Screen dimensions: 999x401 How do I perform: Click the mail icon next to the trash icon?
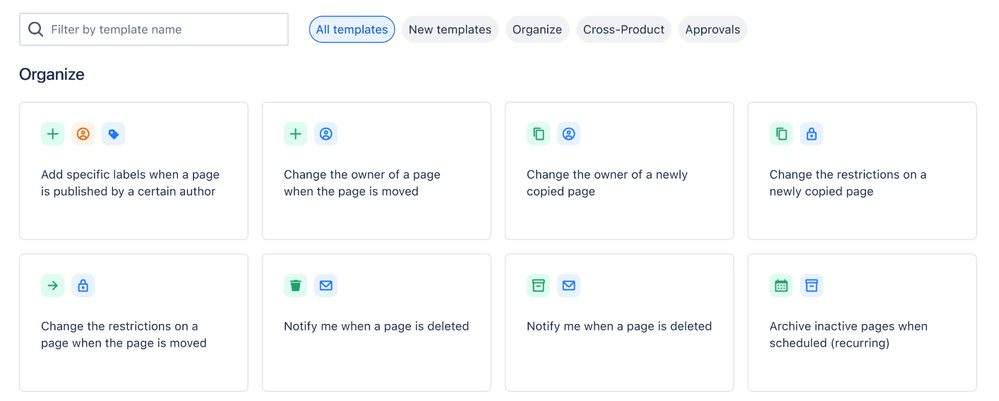click(x=326, y=286)
